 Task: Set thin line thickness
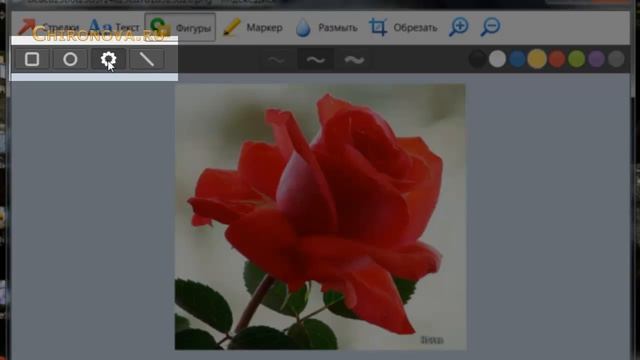click(x=276, y=60)
